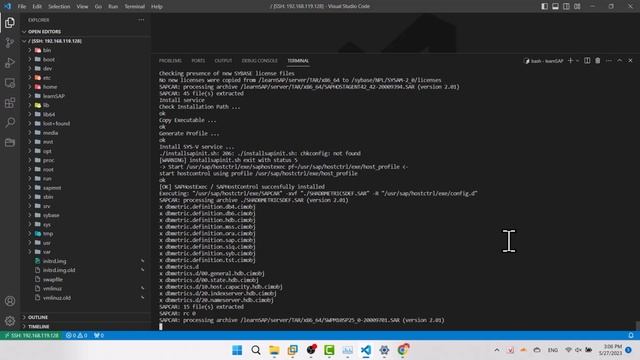Open the Search view in activity bar
The width and height of the screenshot is (640, 360).
pyautogui.click(x=10, y=122)
